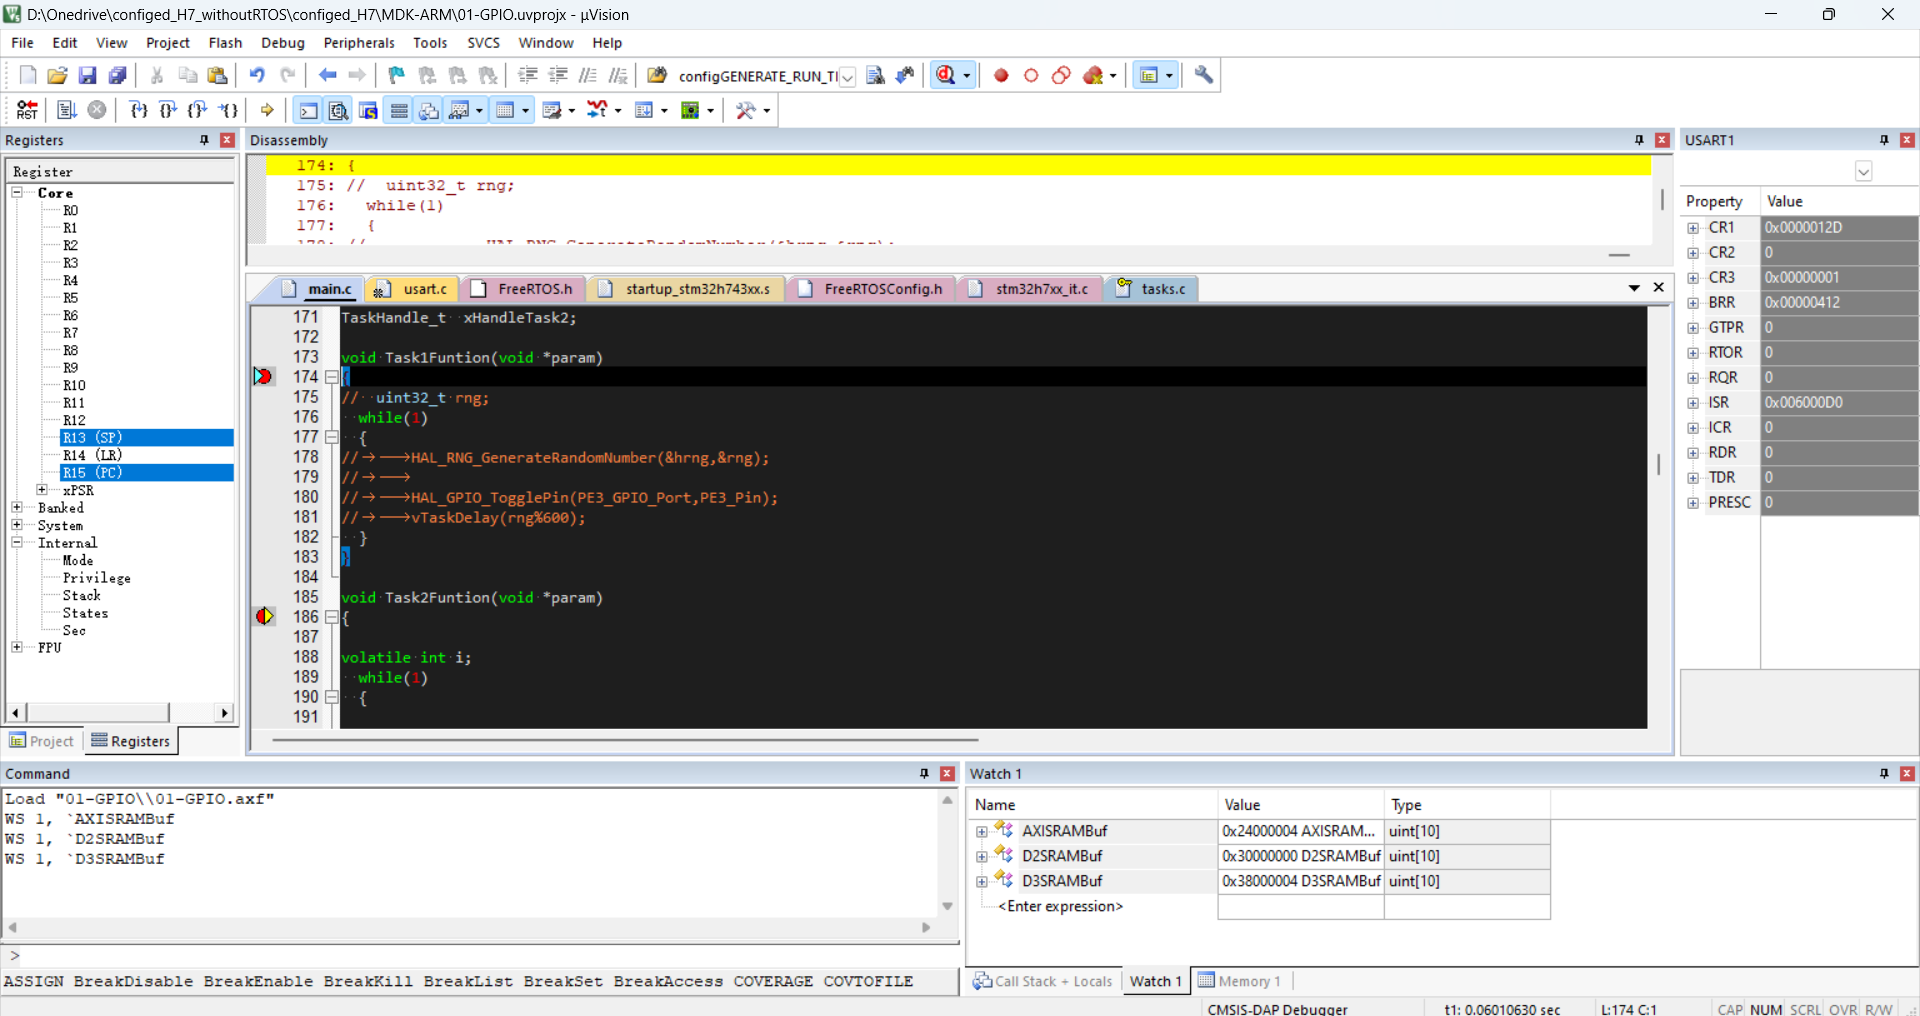Screen dimensions: 1920x1016
Task: Switch to the Memory 1 tab
Action: pyautogui.click(x=1240, y=981)
